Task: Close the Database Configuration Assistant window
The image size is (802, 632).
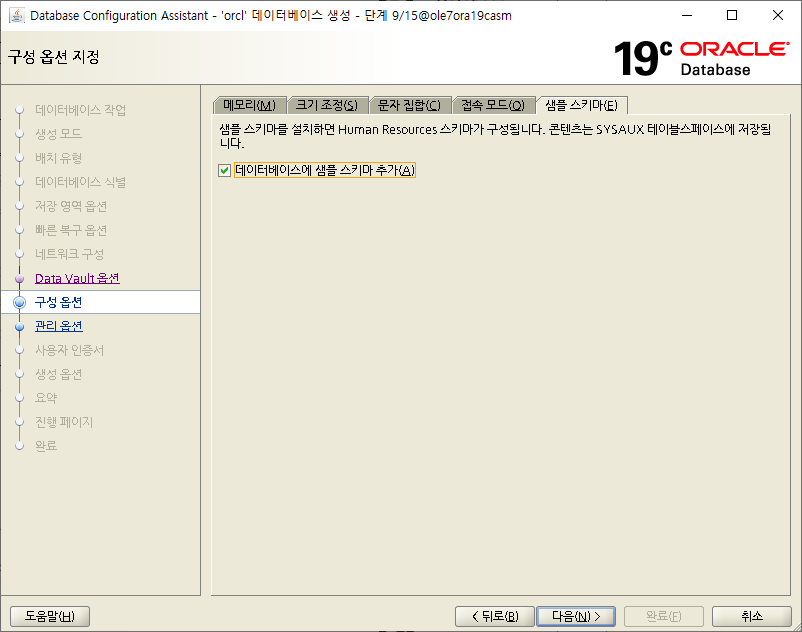Action: [x=777, y=15]
